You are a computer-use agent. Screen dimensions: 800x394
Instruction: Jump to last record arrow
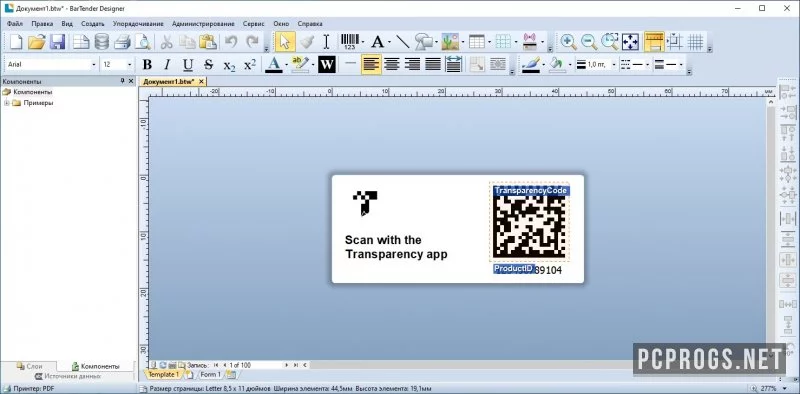pyautogui.click(x=295, y=365)
